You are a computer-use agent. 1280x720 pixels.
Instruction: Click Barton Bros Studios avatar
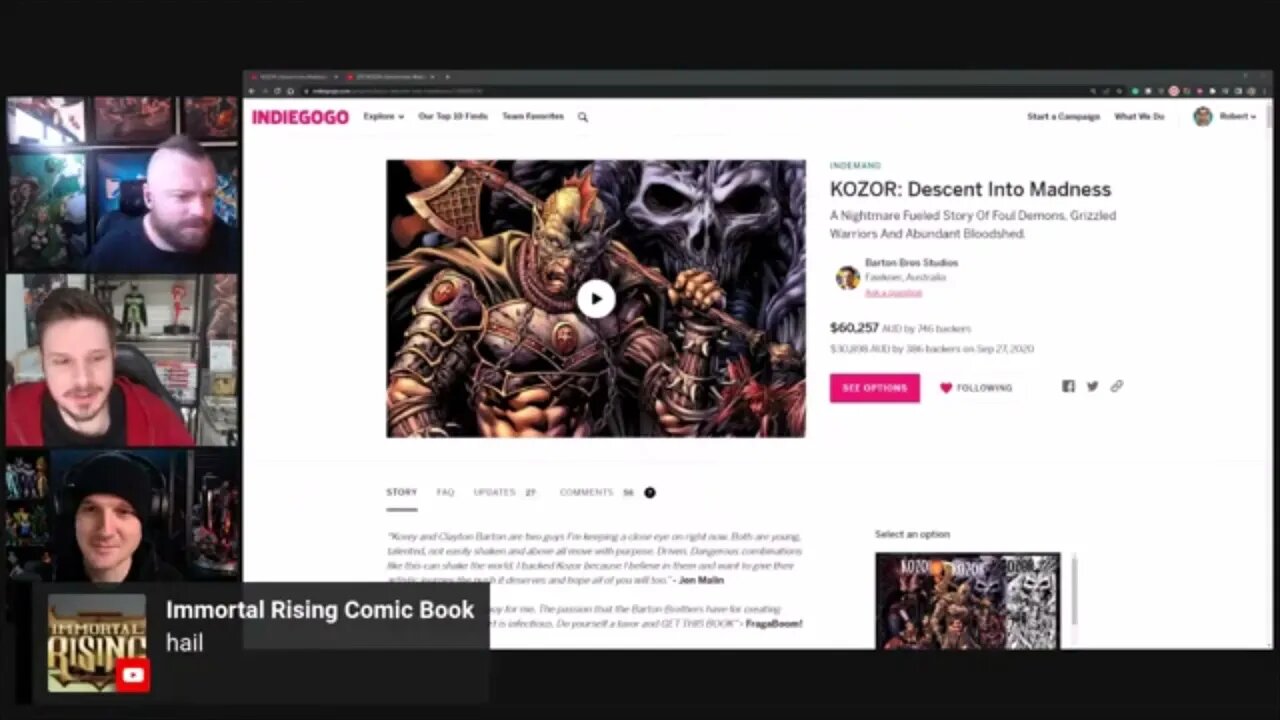(847, 277)
